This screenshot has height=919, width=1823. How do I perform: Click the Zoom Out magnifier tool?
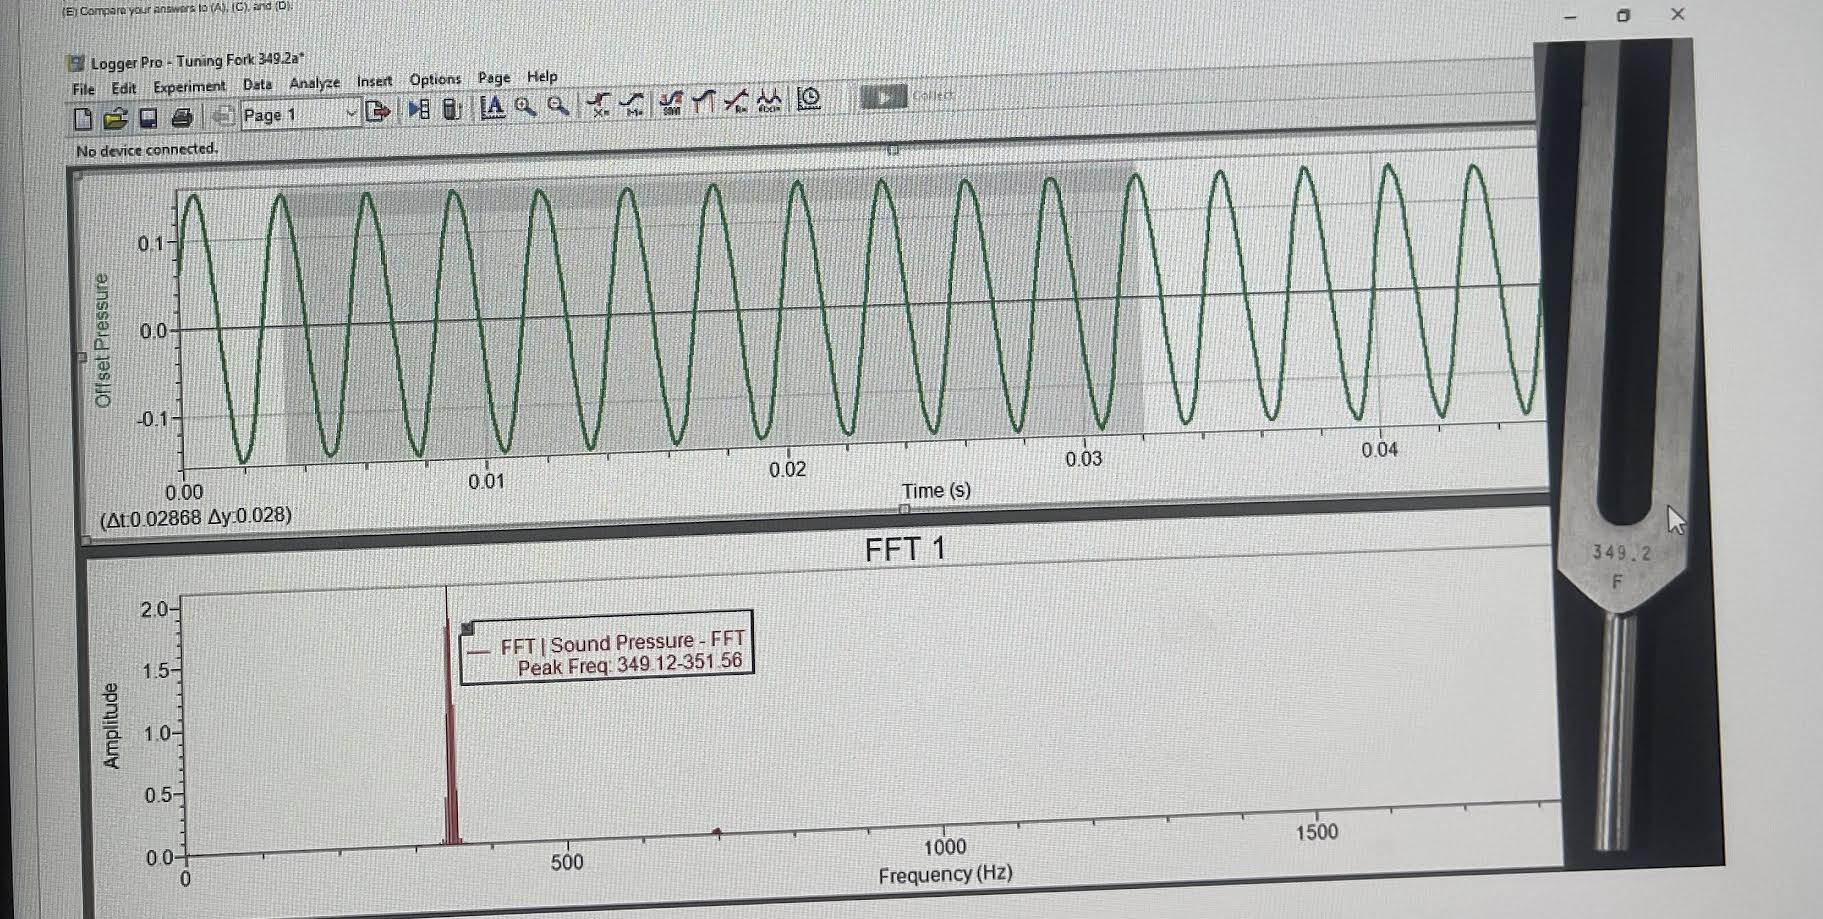(x=556, y=105)
